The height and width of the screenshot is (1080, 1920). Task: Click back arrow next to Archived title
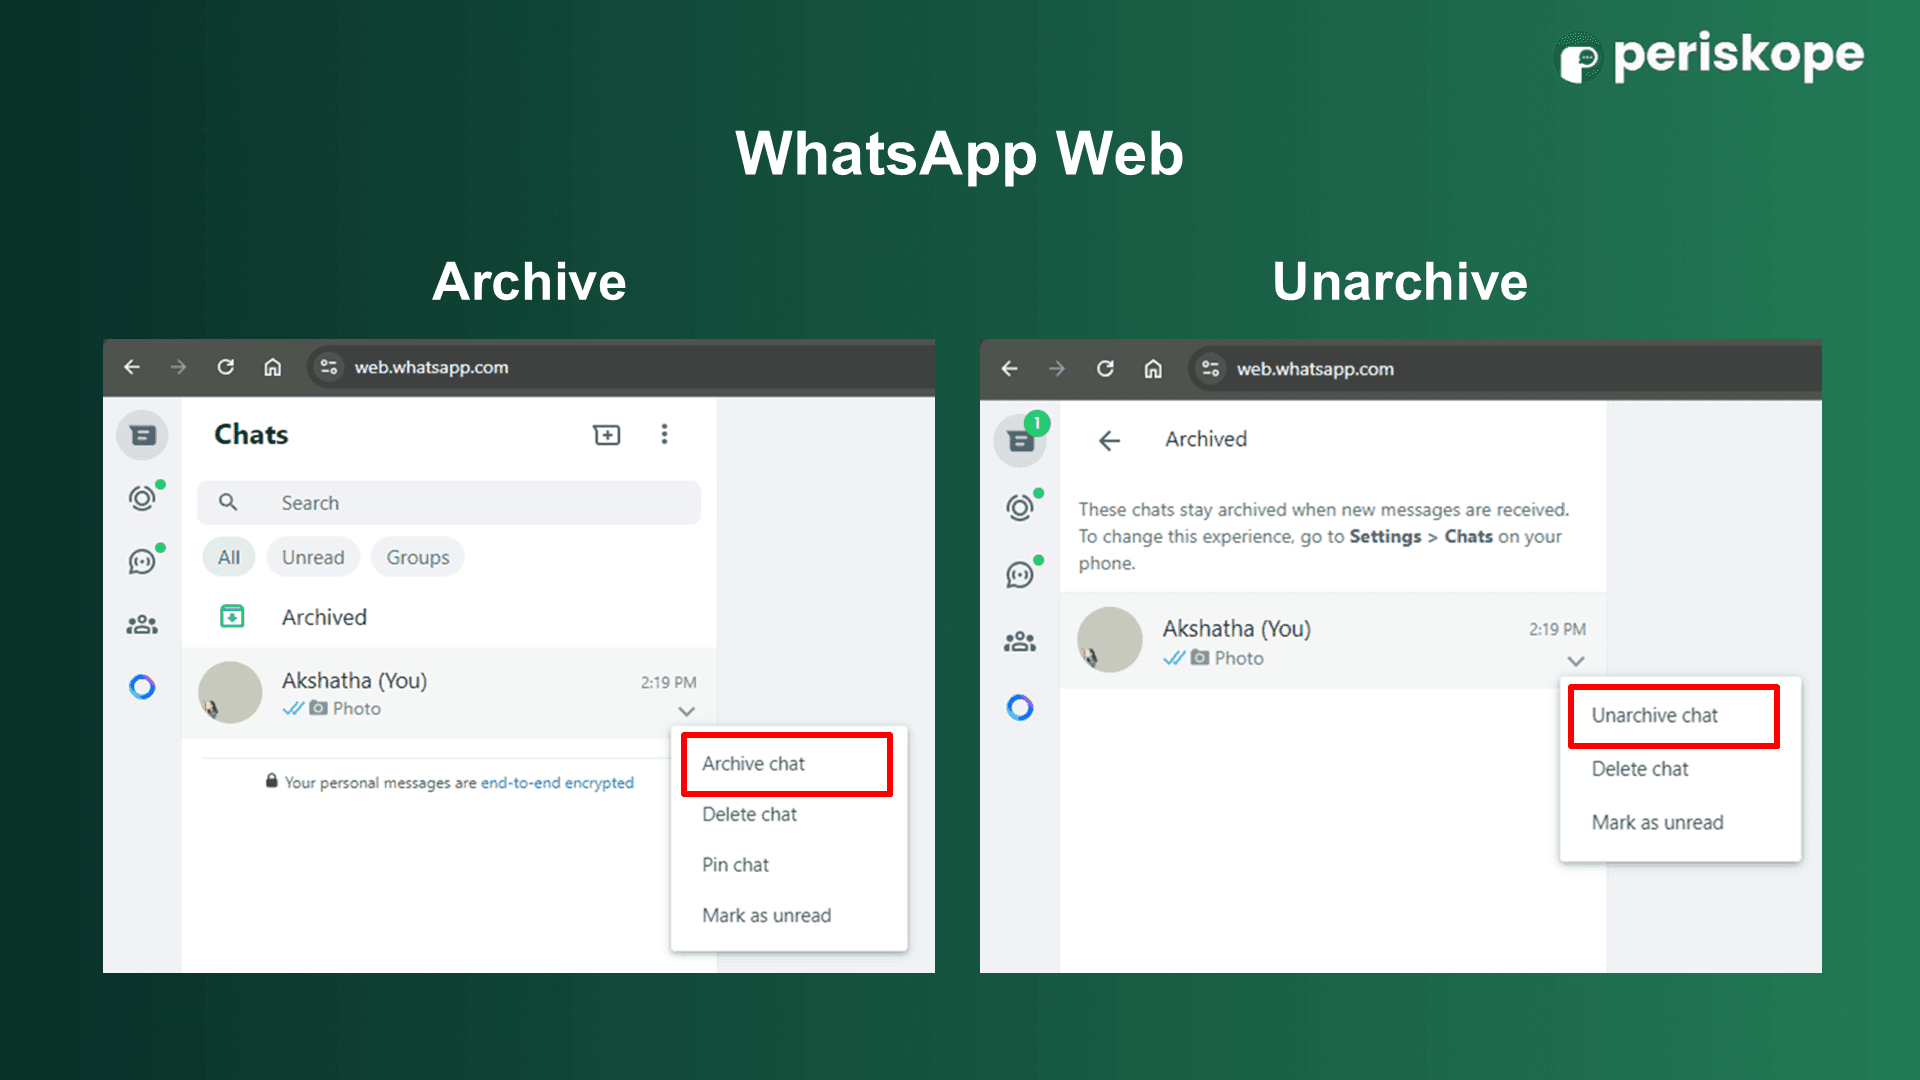tap(1109, 441)
